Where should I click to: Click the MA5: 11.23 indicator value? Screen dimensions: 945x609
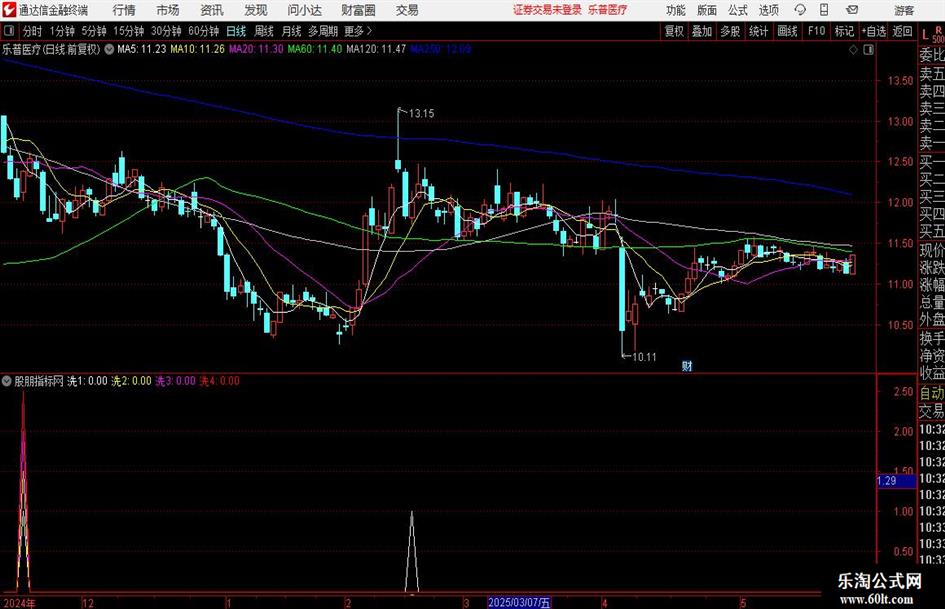coord(142,49)
